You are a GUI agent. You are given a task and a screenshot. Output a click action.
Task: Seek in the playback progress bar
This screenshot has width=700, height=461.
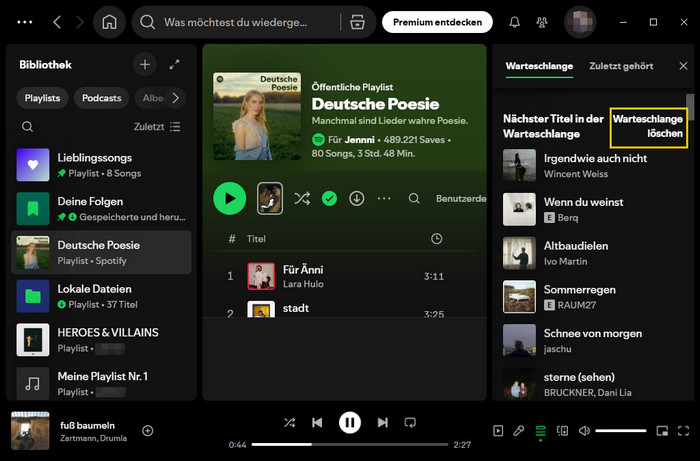pos(350,444)
